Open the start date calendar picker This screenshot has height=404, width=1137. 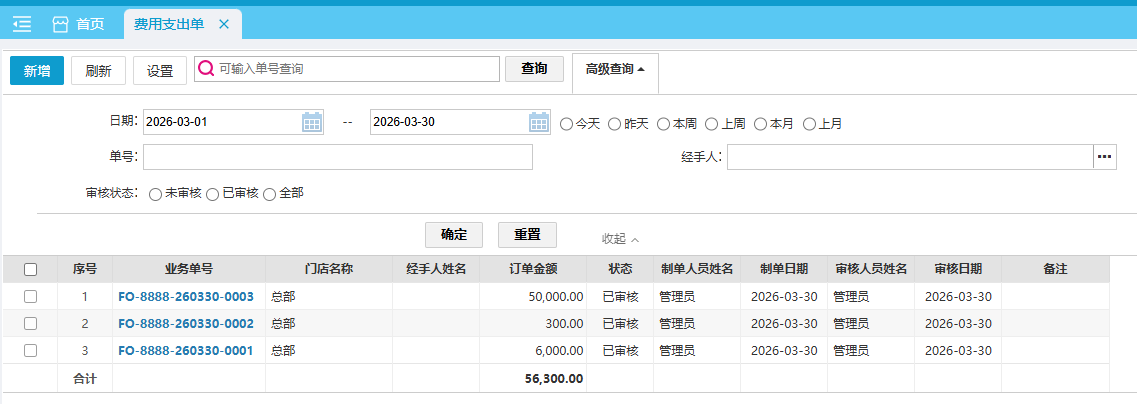(x=312, y=122)
